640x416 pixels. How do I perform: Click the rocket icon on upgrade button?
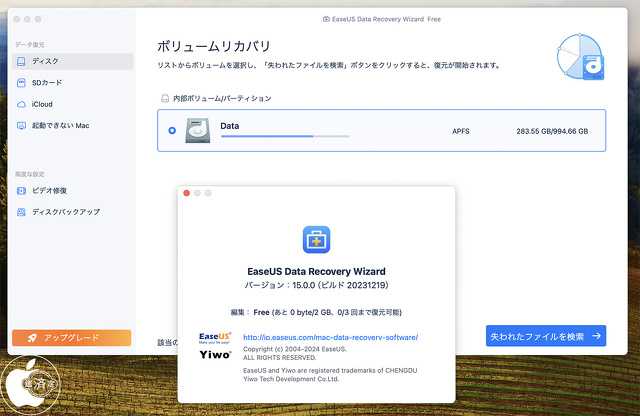pyautogui.click(x=32, y=338)
